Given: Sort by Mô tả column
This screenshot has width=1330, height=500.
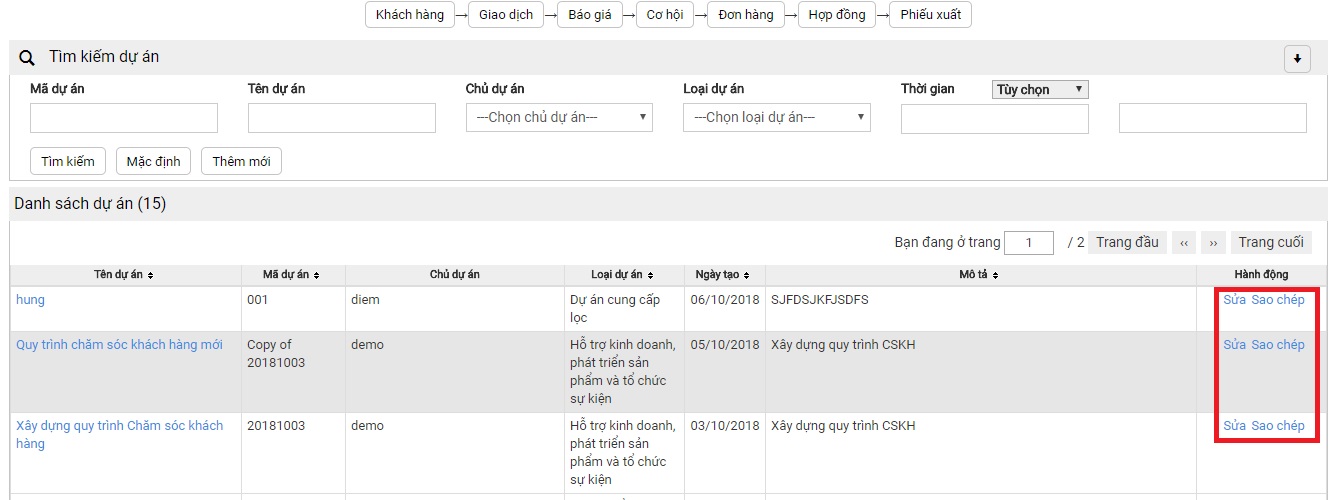Looking at the screenshot, I should (x=980, y=274).
